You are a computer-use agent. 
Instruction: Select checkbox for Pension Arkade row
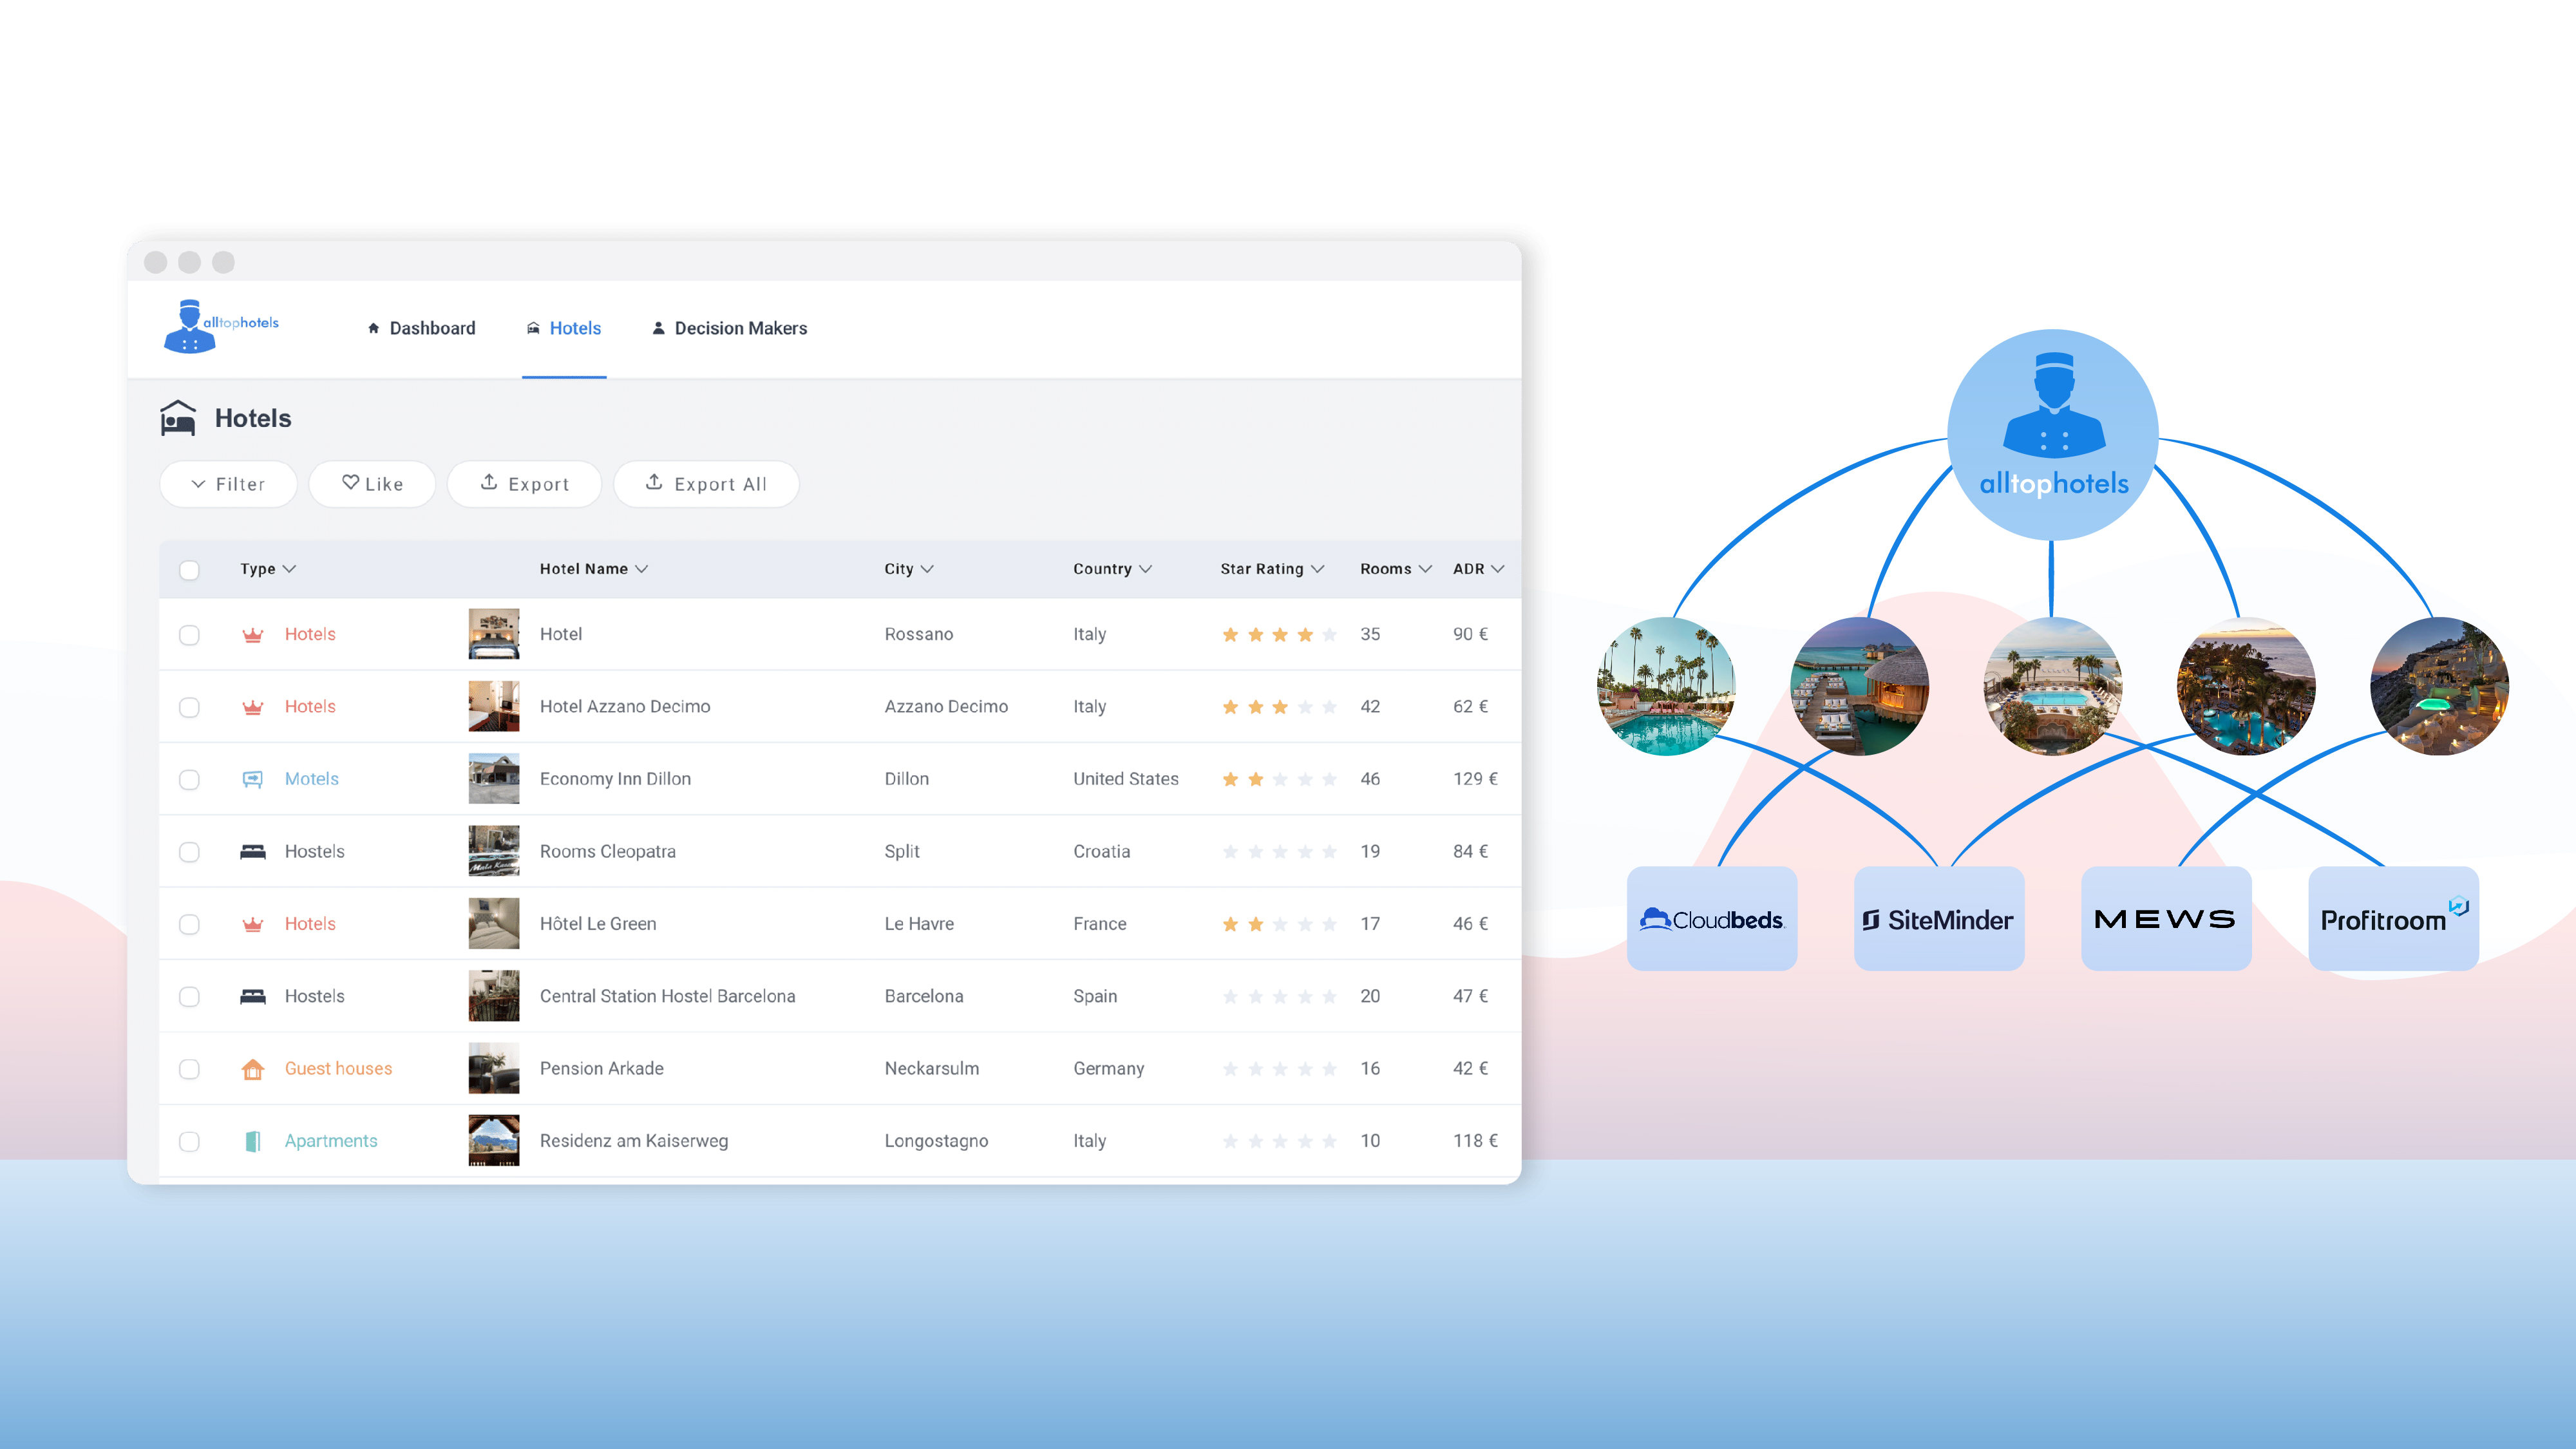189,1069
